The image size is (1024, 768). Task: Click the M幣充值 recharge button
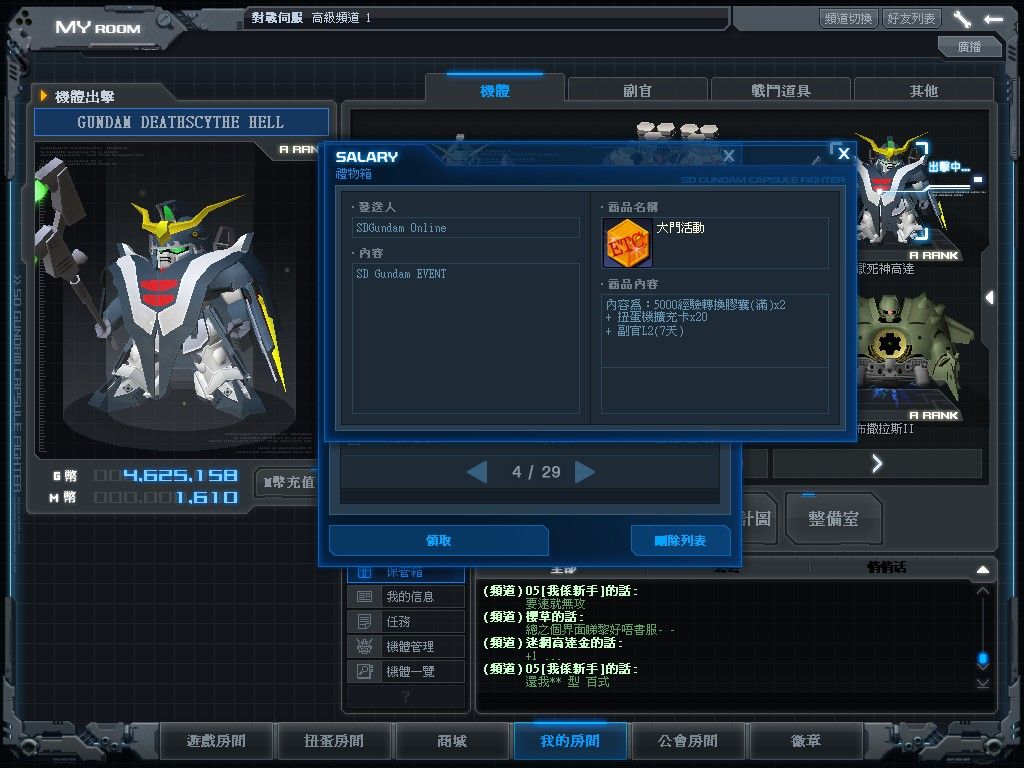tap(288, 483)
